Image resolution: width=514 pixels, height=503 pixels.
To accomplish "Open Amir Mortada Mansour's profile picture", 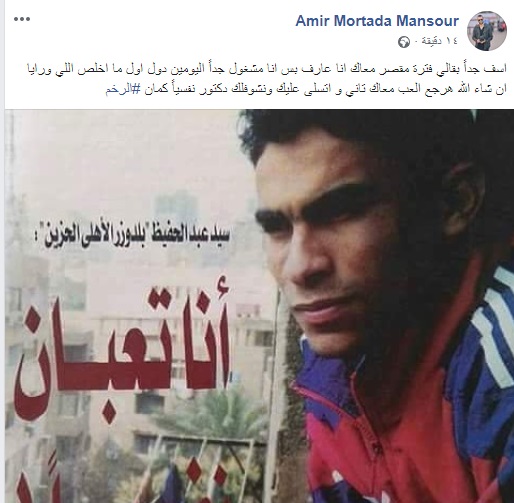I will [x=487, y=31].
